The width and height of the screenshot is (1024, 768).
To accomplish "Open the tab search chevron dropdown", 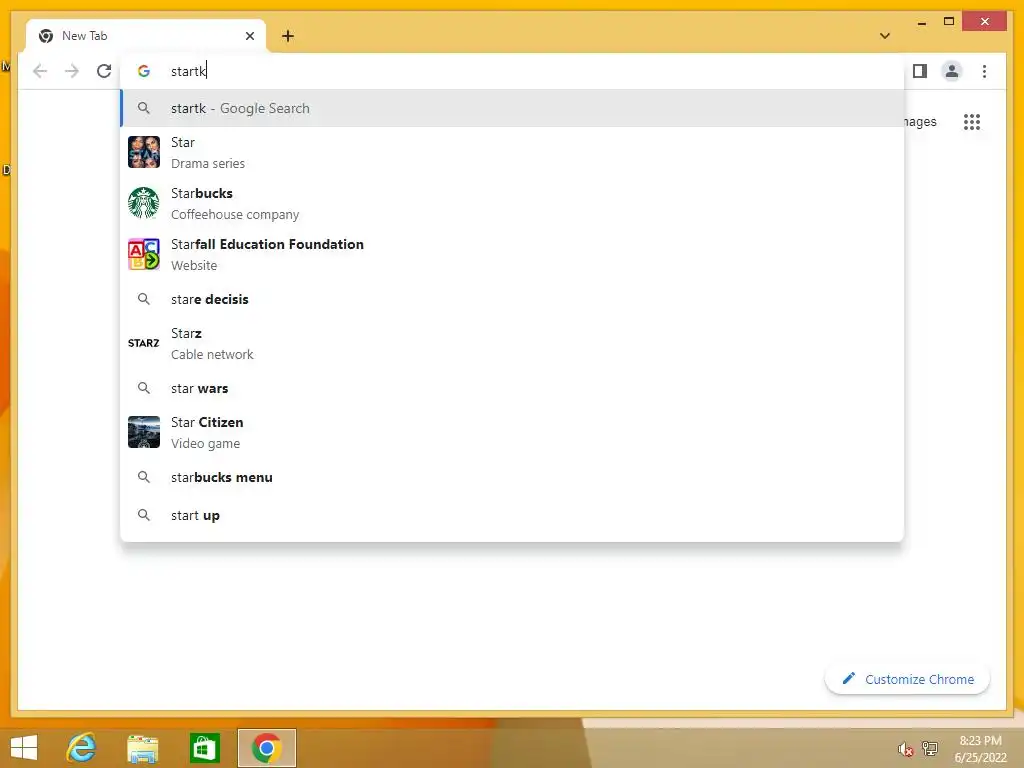I will pyautogui.click(x=885, y=36).
